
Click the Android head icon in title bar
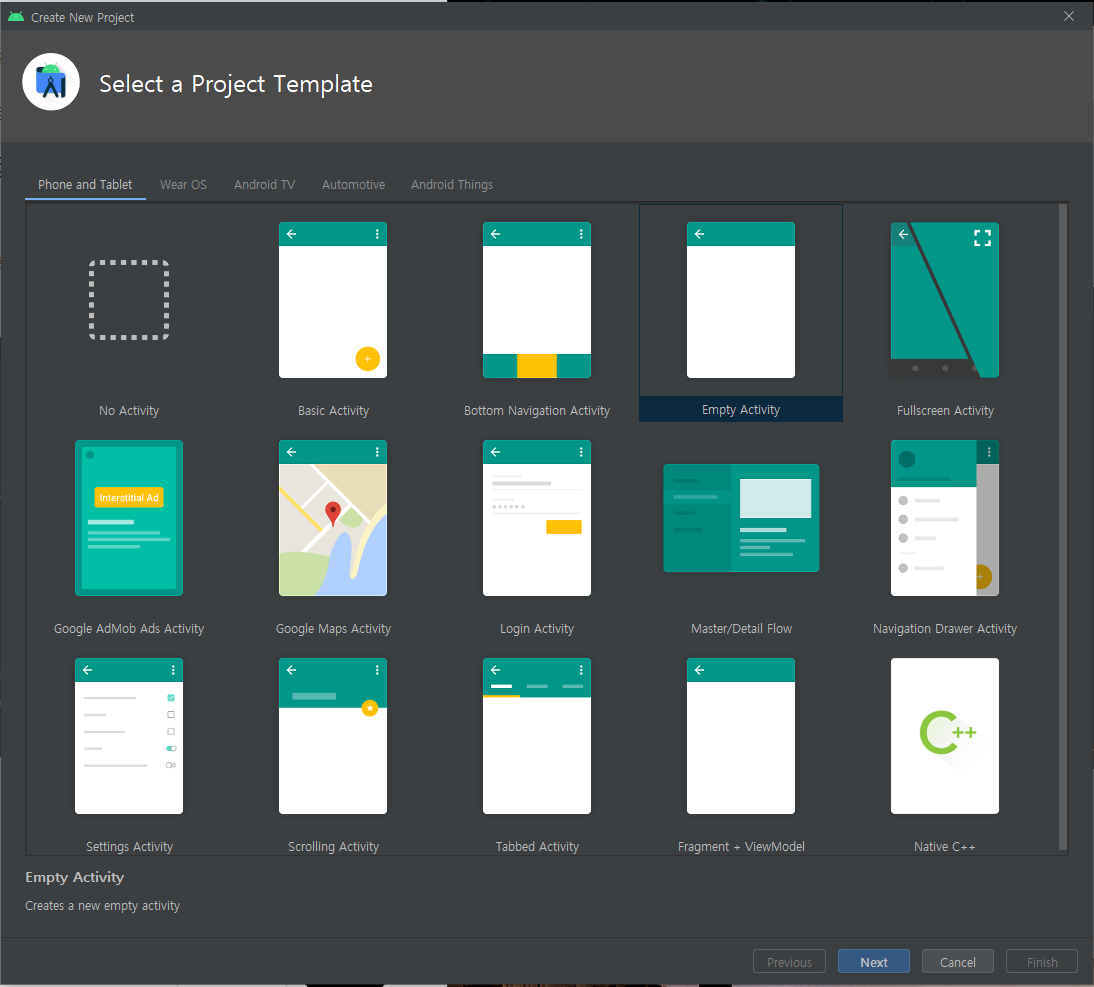tap(16, 17)
